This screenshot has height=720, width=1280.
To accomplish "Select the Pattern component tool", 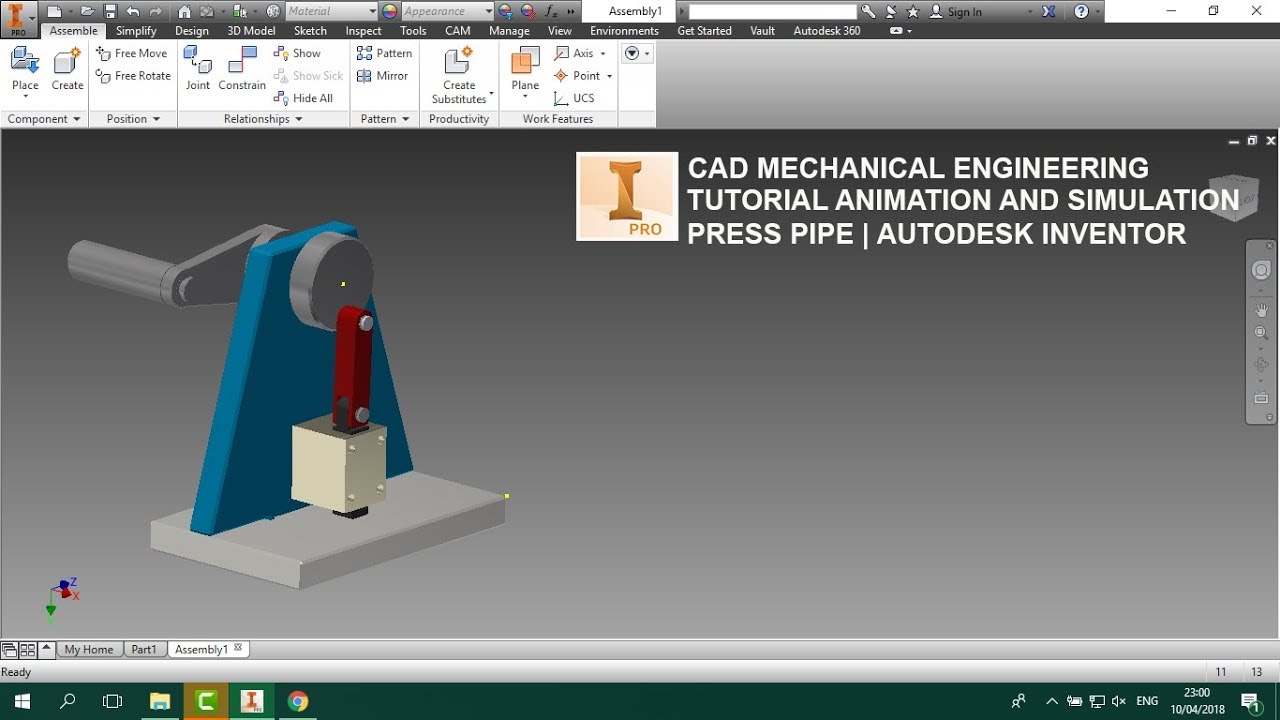I will point(384,53).
